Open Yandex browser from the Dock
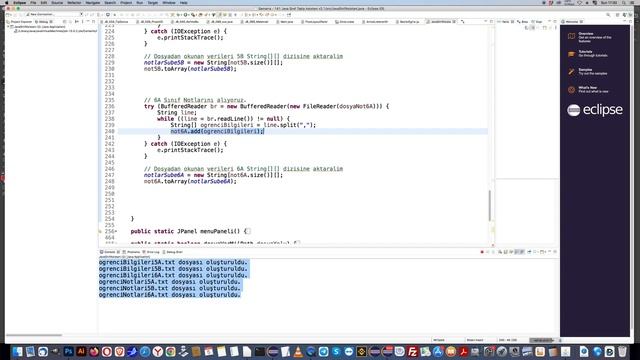The height and width of the screenshot is (360, 640). coord(158,351)
